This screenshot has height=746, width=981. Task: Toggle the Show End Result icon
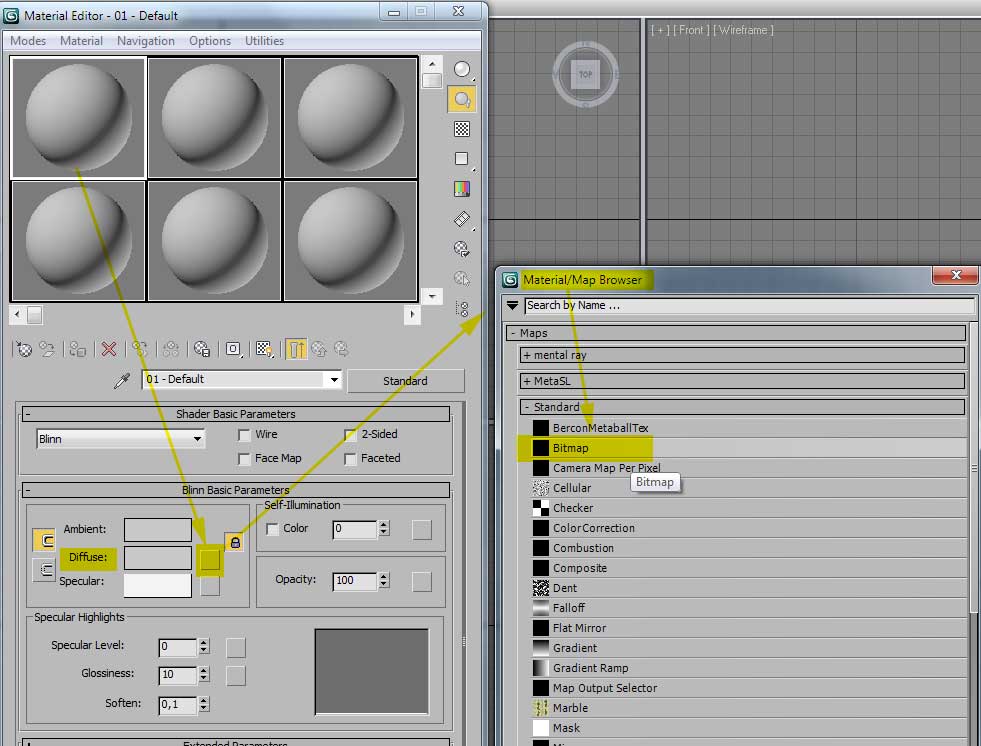[297, 349]
